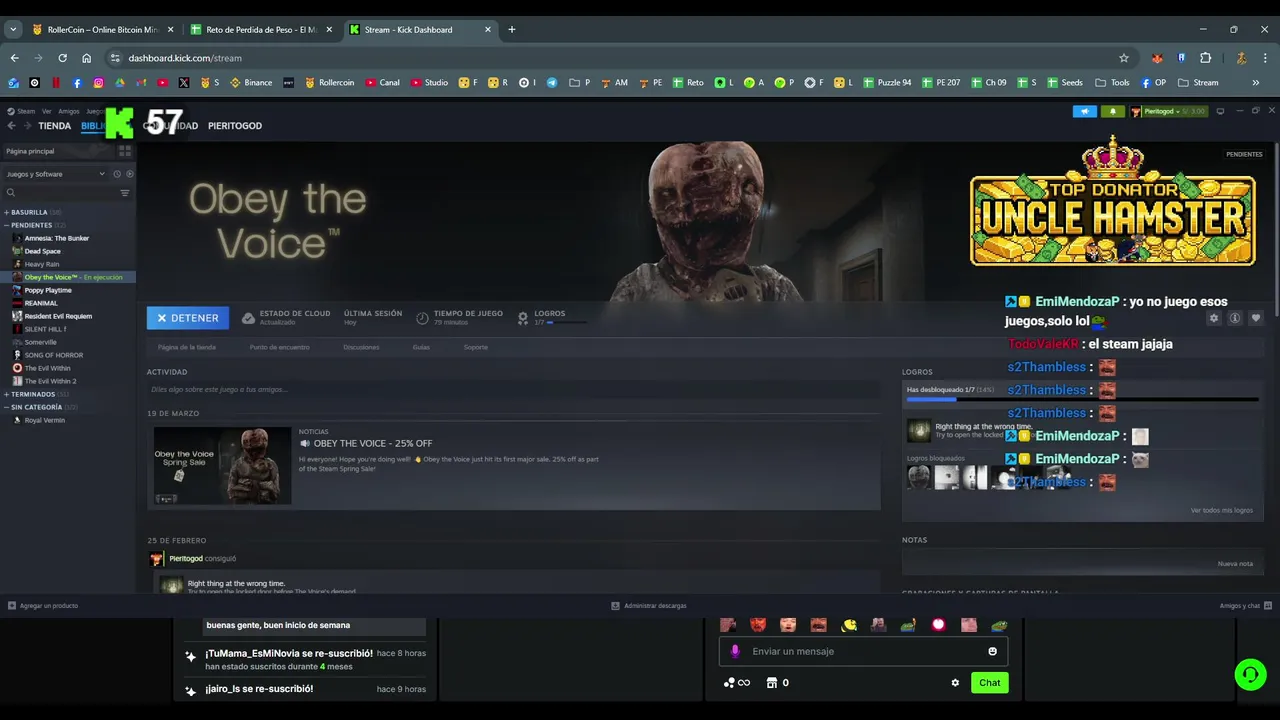Image resolution: width=1280 pixels, height=720 pixels.
Task: Click the DETENER button
Action: 188,318
